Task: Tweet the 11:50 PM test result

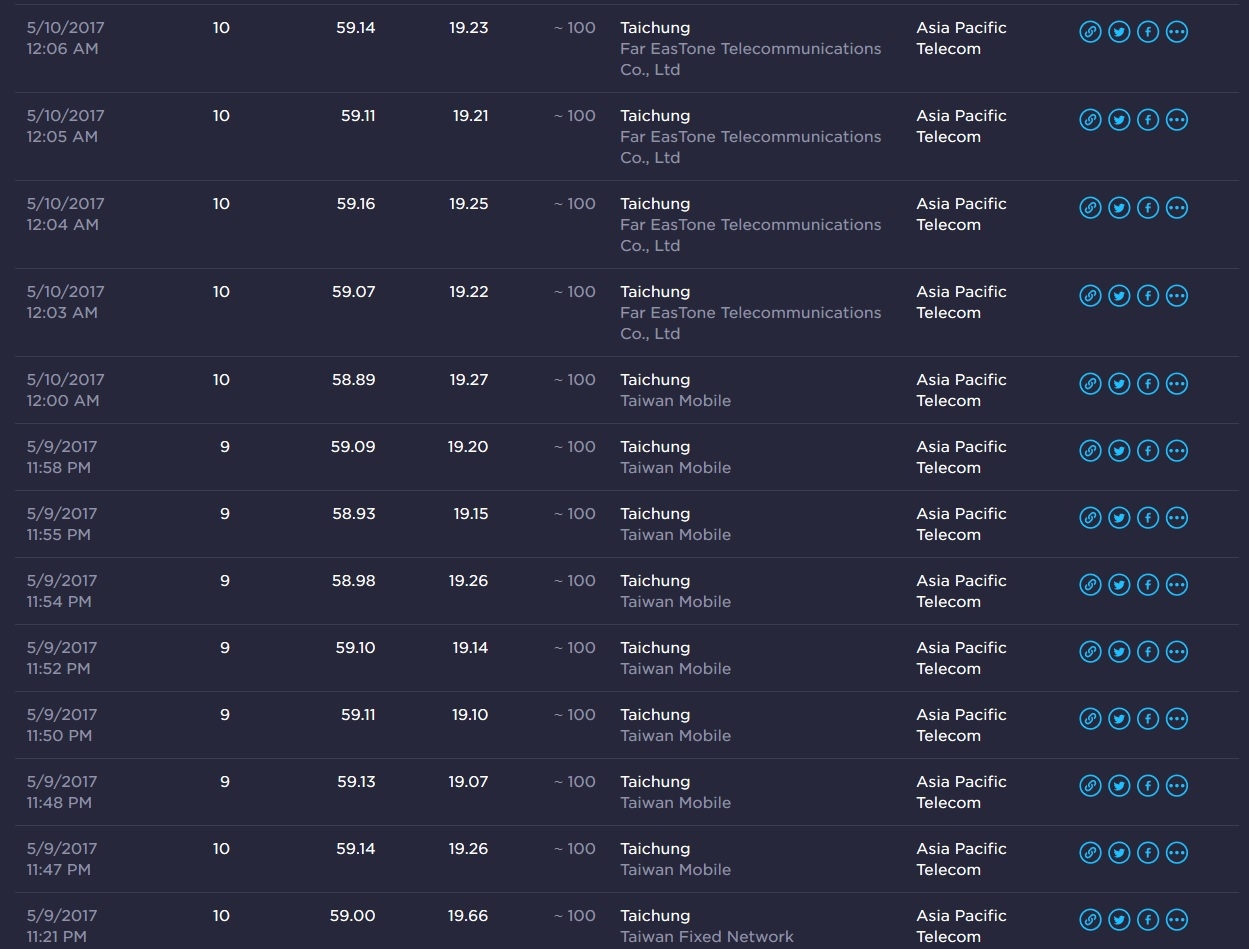Action: click(1119, 719)
